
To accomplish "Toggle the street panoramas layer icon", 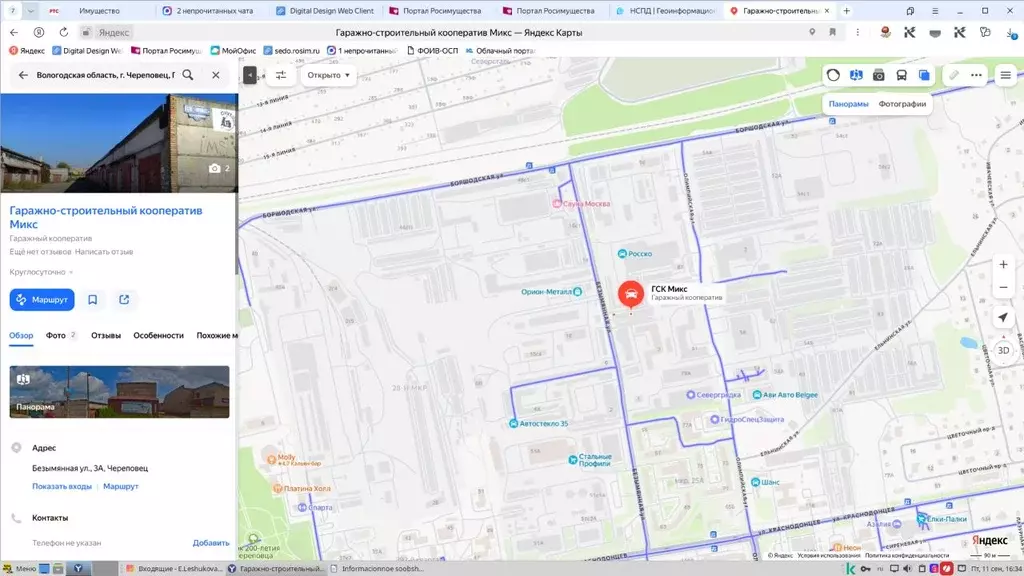I will (x=856, y=75).
